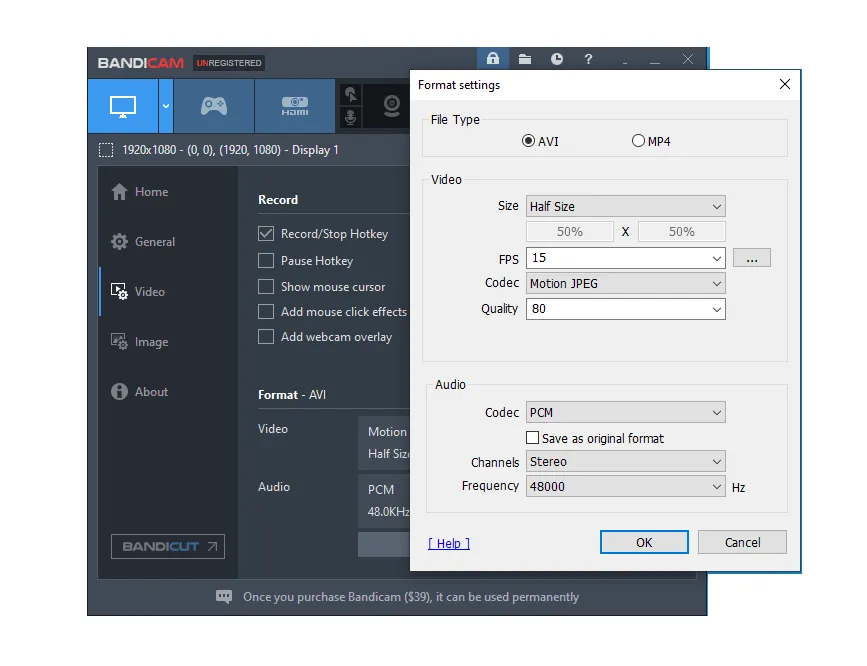Open FPS dropdown
867x666 pixels.
pyautogui.click(x=625, y=258)
